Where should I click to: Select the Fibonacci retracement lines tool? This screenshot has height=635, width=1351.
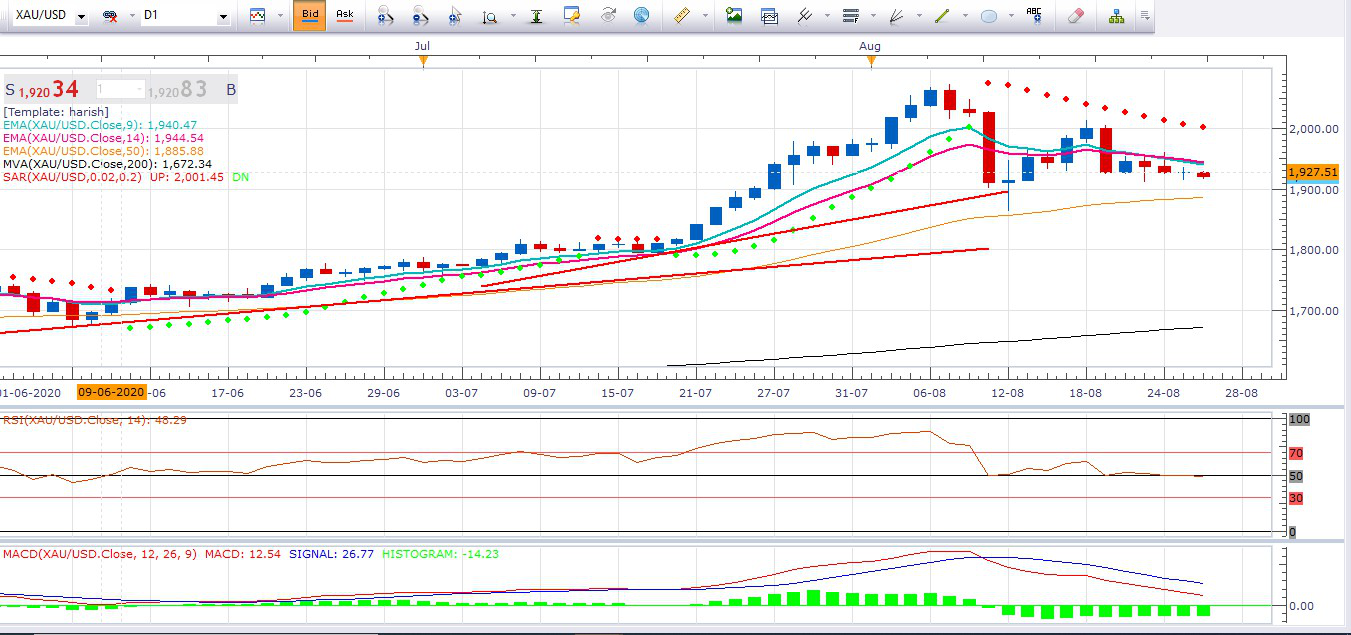tap(852, 16)
